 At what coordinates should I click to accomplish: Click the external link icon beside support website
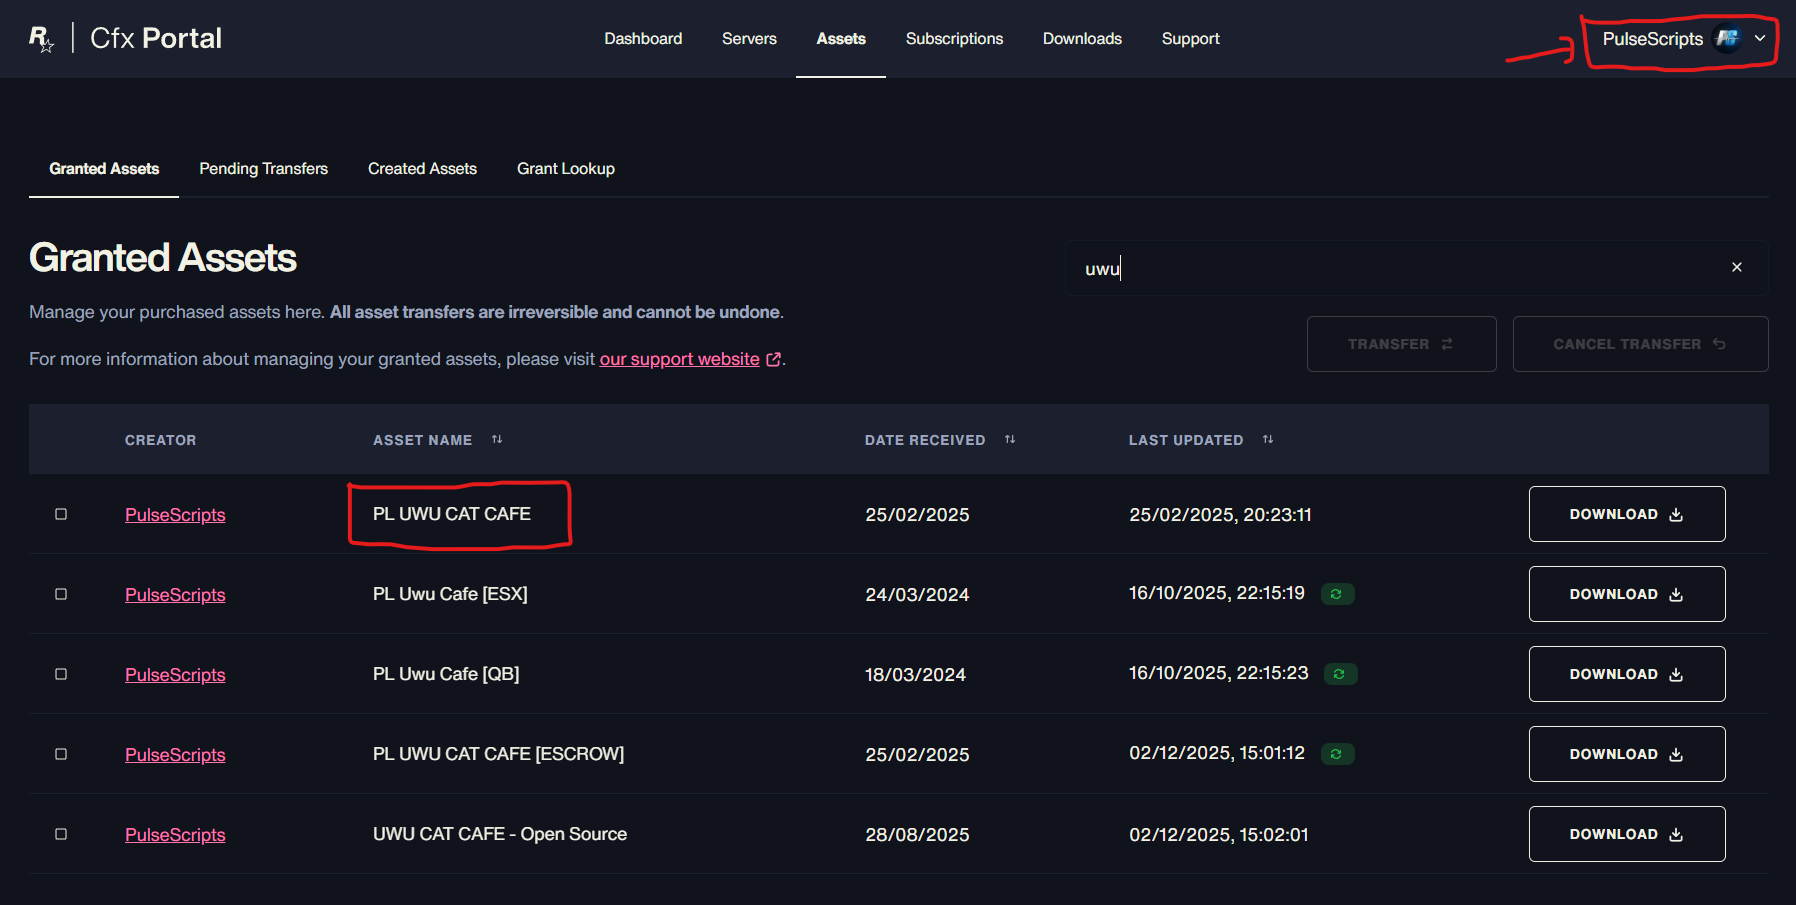point(773,359)
